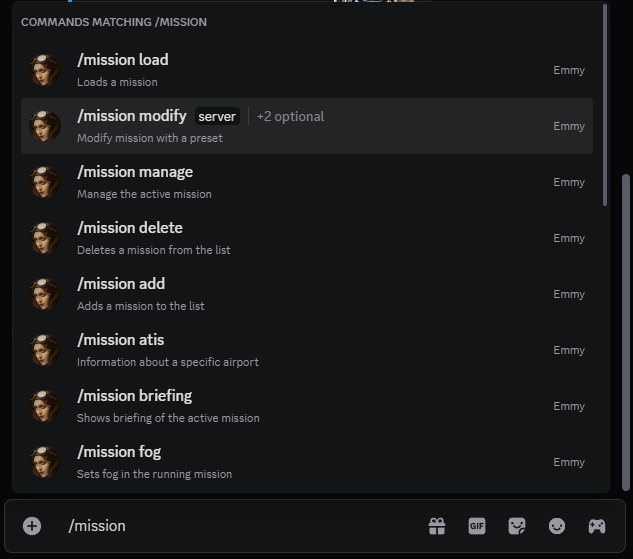Viewport: 633px width, 559px height.
Task: Select the /mission modify command
Action: point(132,116)
